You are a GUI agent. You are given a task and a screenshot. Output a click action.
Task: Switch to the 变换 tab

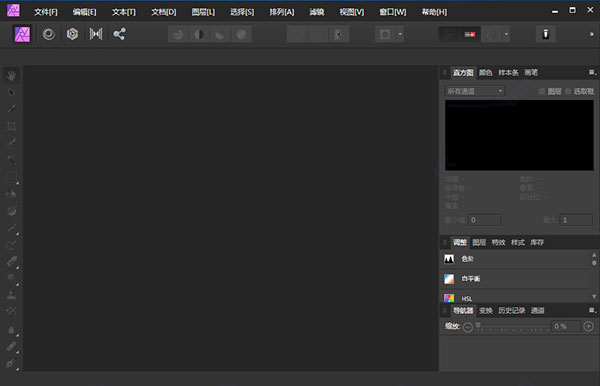[486, 311]
